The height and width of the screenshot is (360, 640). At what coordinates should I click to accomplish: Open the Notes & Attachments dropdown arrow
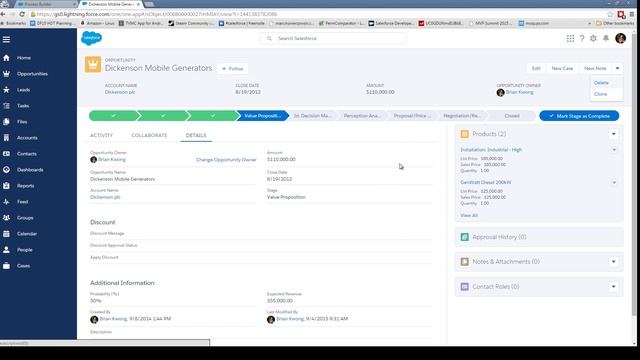(613, 262)
